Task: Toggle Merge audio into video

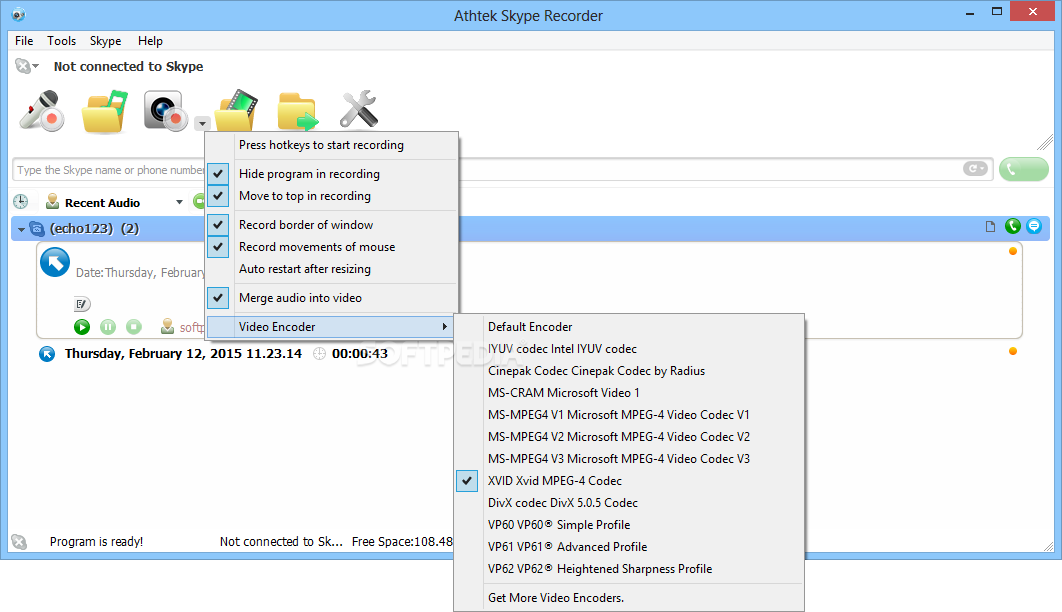Action: (333, 298)
